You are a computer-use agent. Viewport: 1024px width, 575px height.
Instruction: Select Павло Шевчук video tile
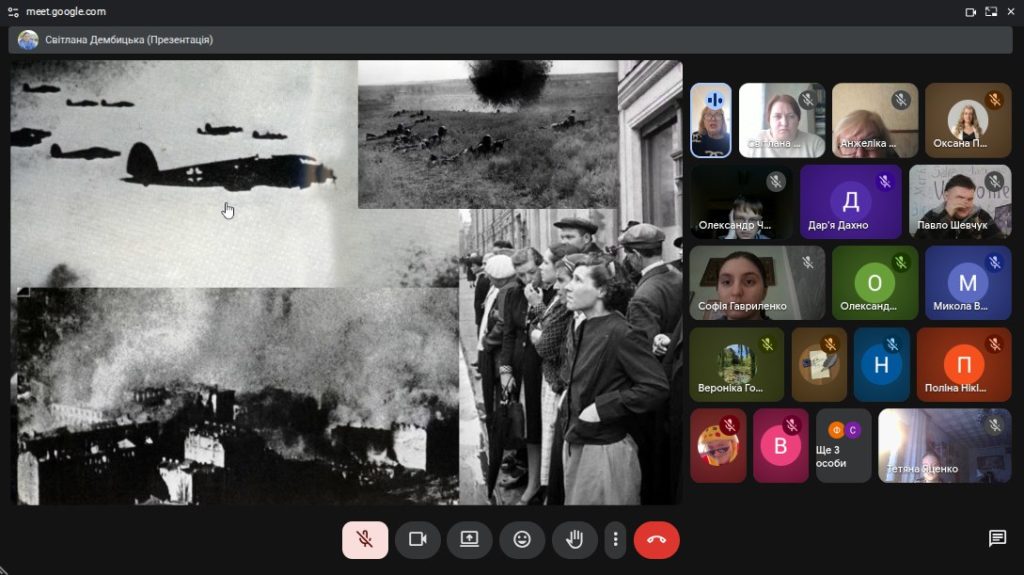(x=960, y=201)
